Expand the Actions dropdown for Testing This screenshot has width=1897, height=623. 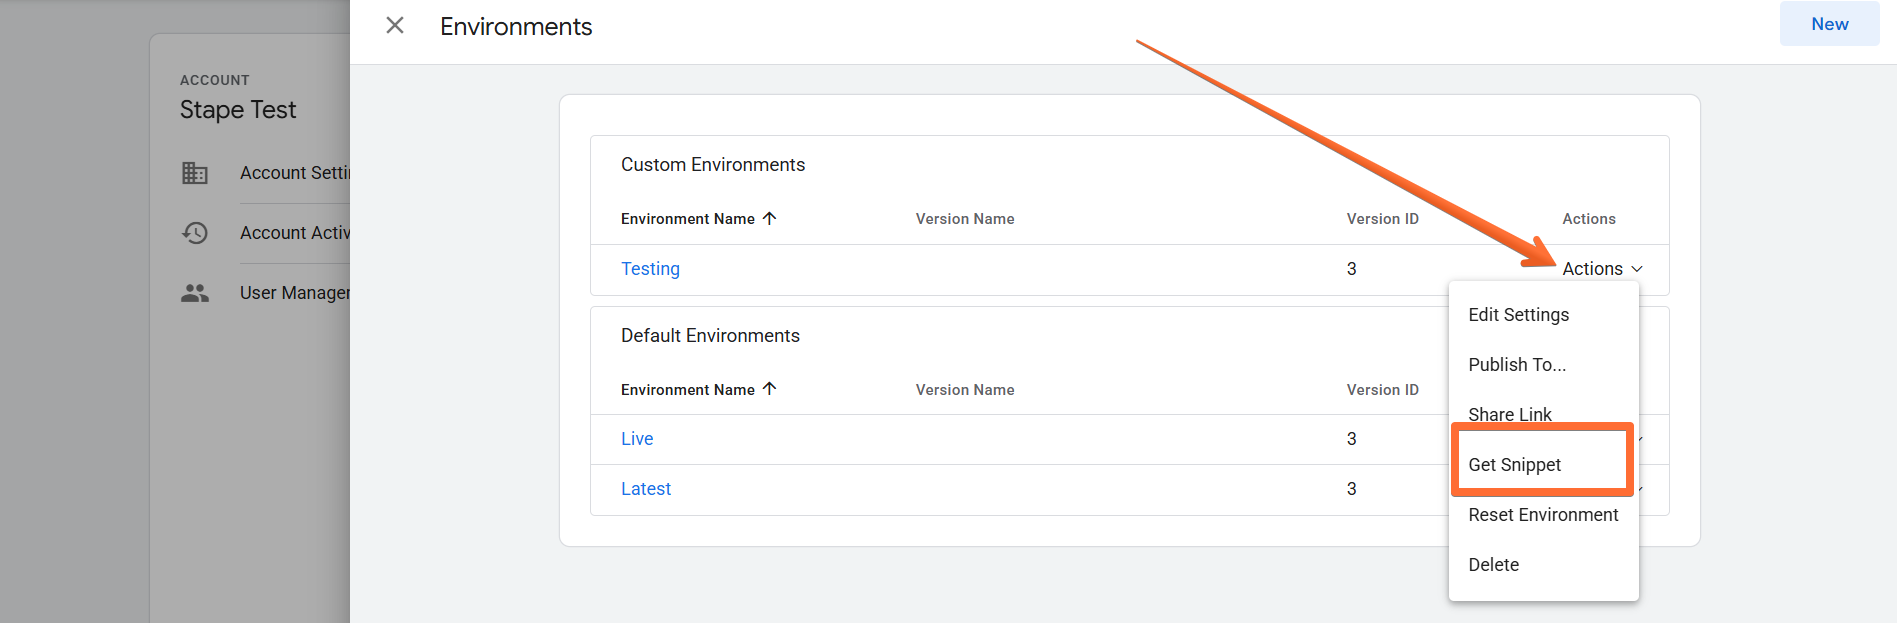point(1602,269)
